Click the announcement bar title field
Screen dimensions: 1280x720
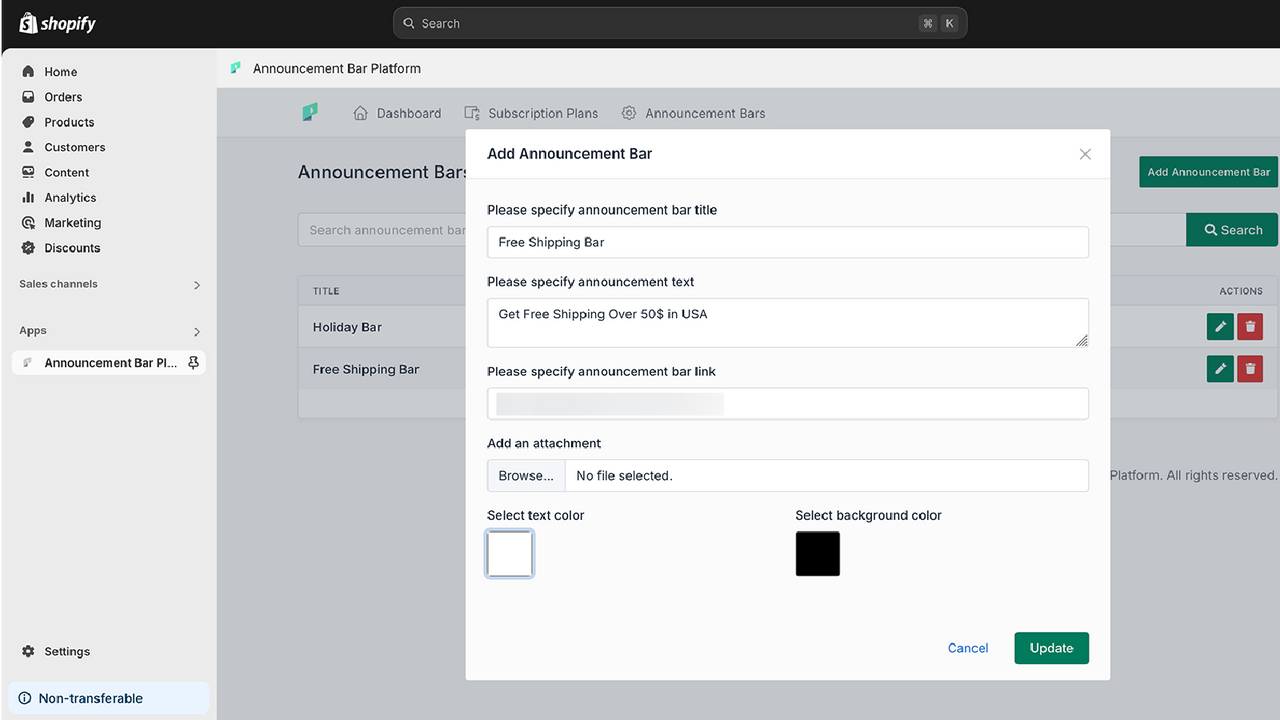pos(788,242)
